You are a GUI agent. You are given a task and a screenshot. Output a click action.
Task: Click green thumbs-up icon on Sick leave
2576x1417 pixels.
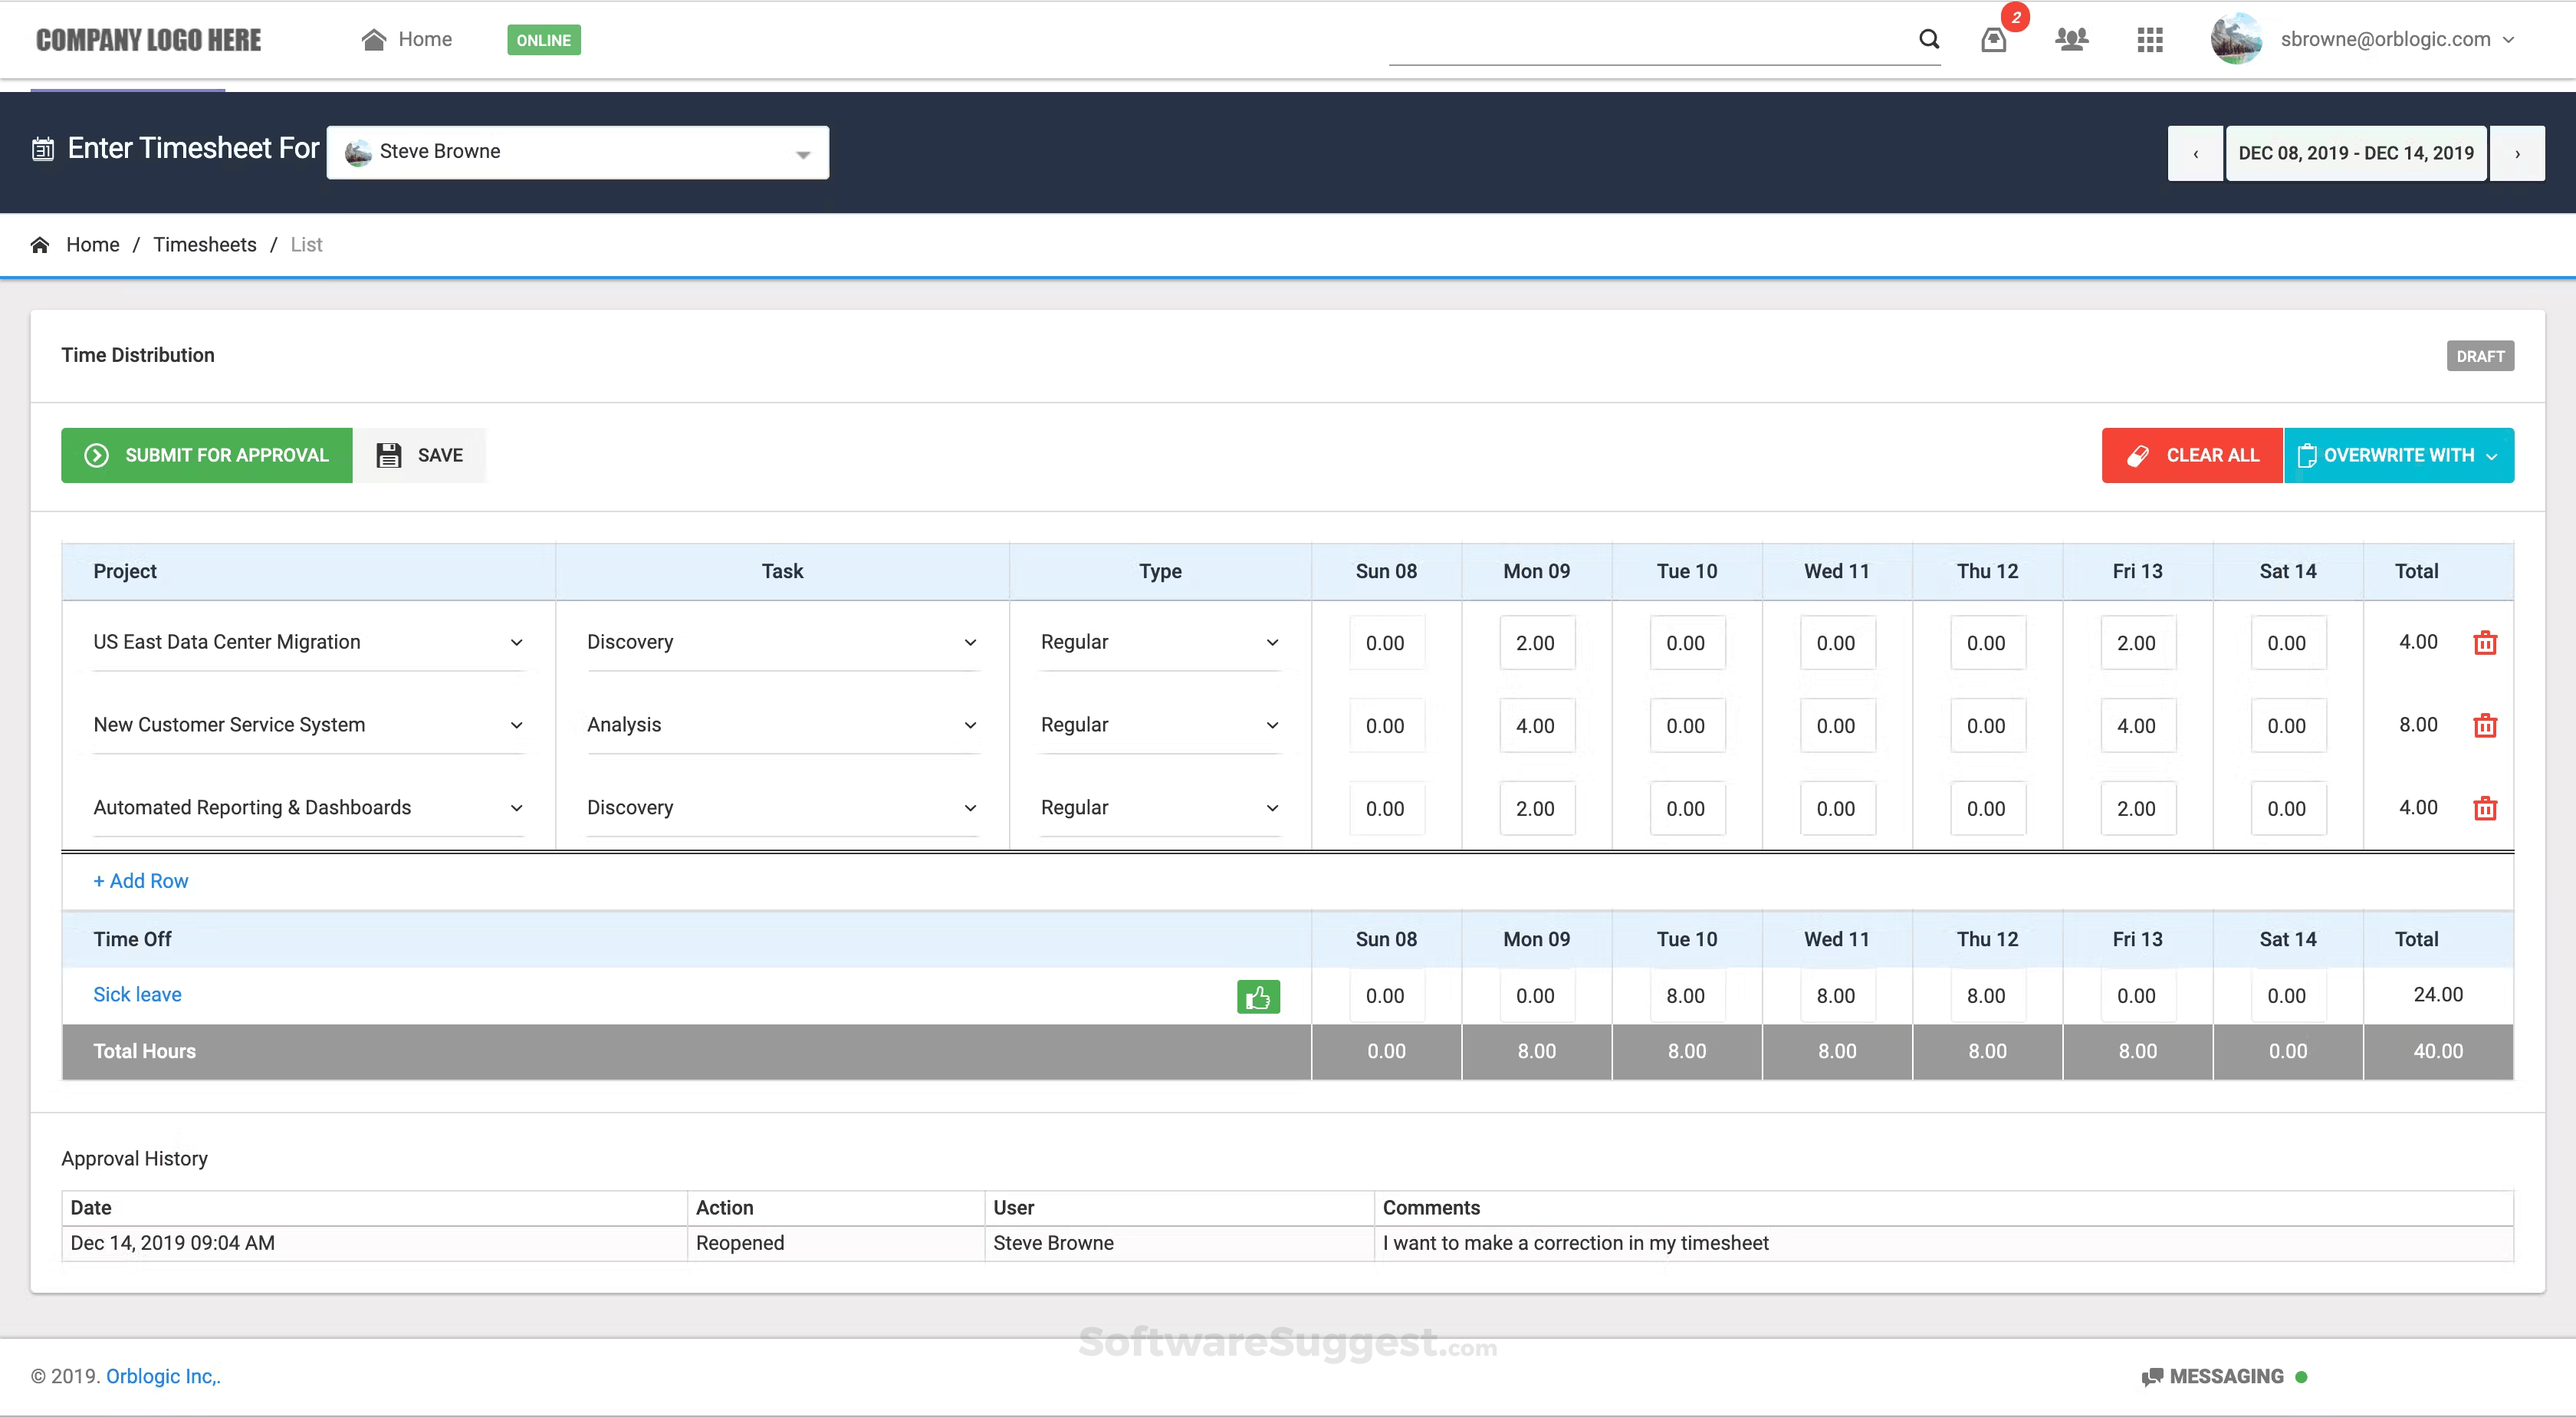(1258, 996)
